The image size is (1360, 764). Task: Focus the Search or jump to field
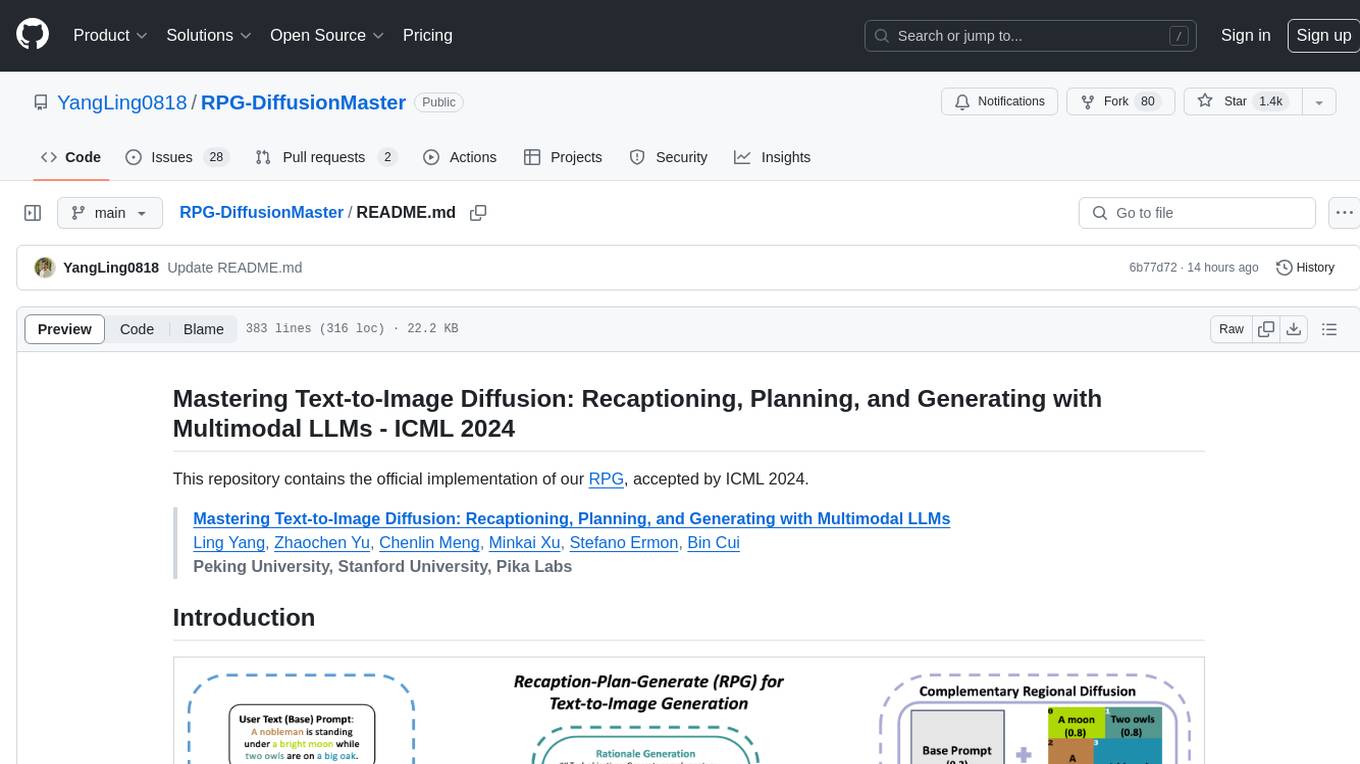pyautogui.click(x=1030, y=36)
